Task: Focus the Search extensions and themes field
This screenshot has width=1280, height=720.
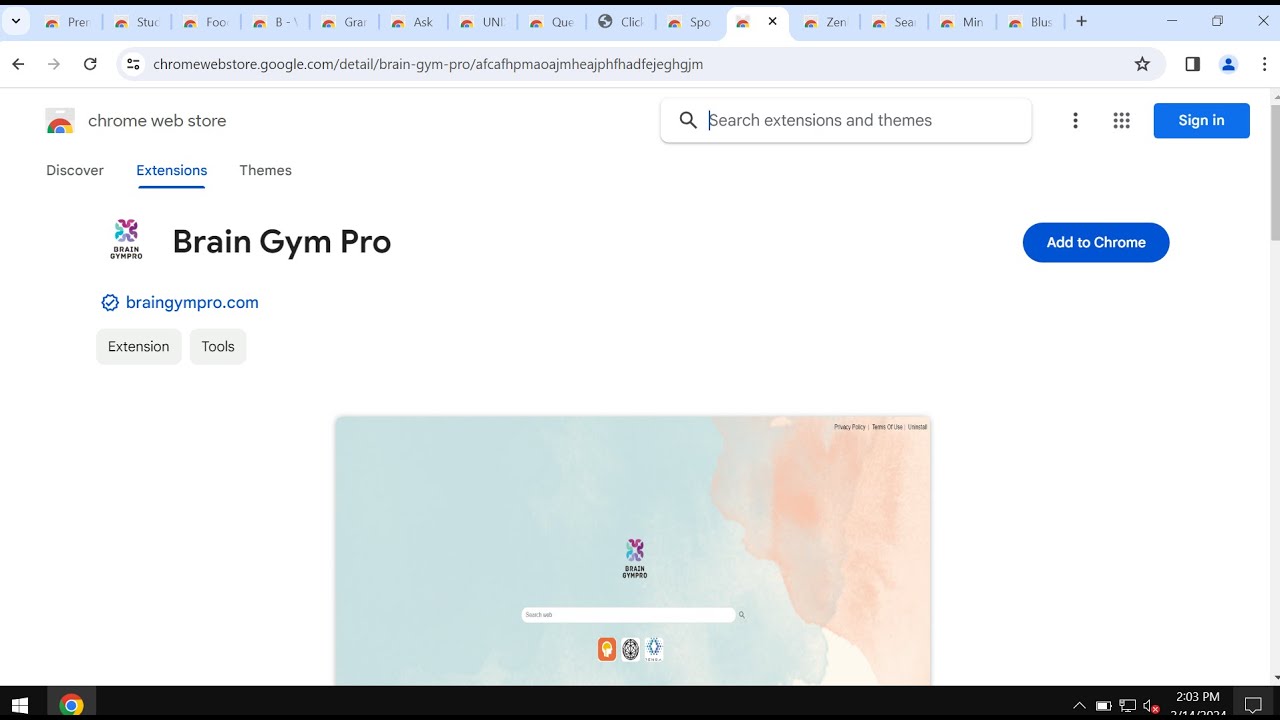Action: [x=846, y=120]
